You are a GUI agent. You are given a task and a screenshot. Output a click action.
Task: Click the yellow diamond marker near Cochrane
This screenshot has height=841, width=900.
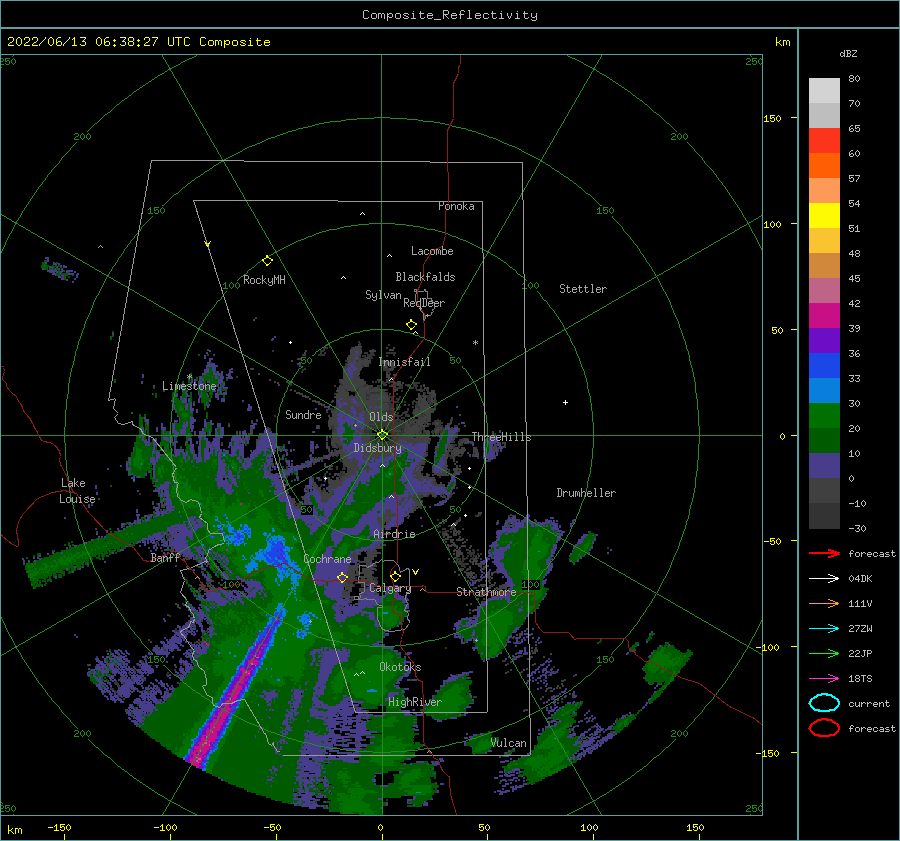[x=342, y=577]
